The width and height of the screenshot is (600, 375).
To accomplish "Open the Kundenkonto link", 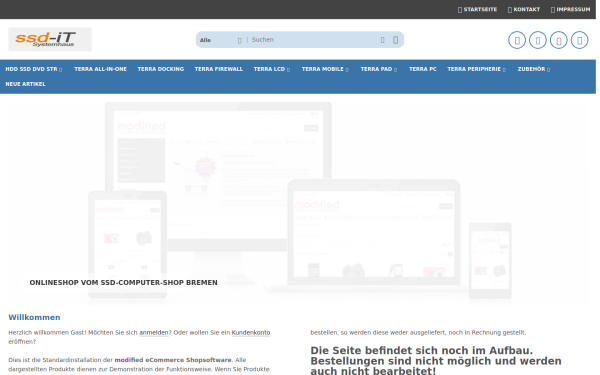I will coord(251,333).
